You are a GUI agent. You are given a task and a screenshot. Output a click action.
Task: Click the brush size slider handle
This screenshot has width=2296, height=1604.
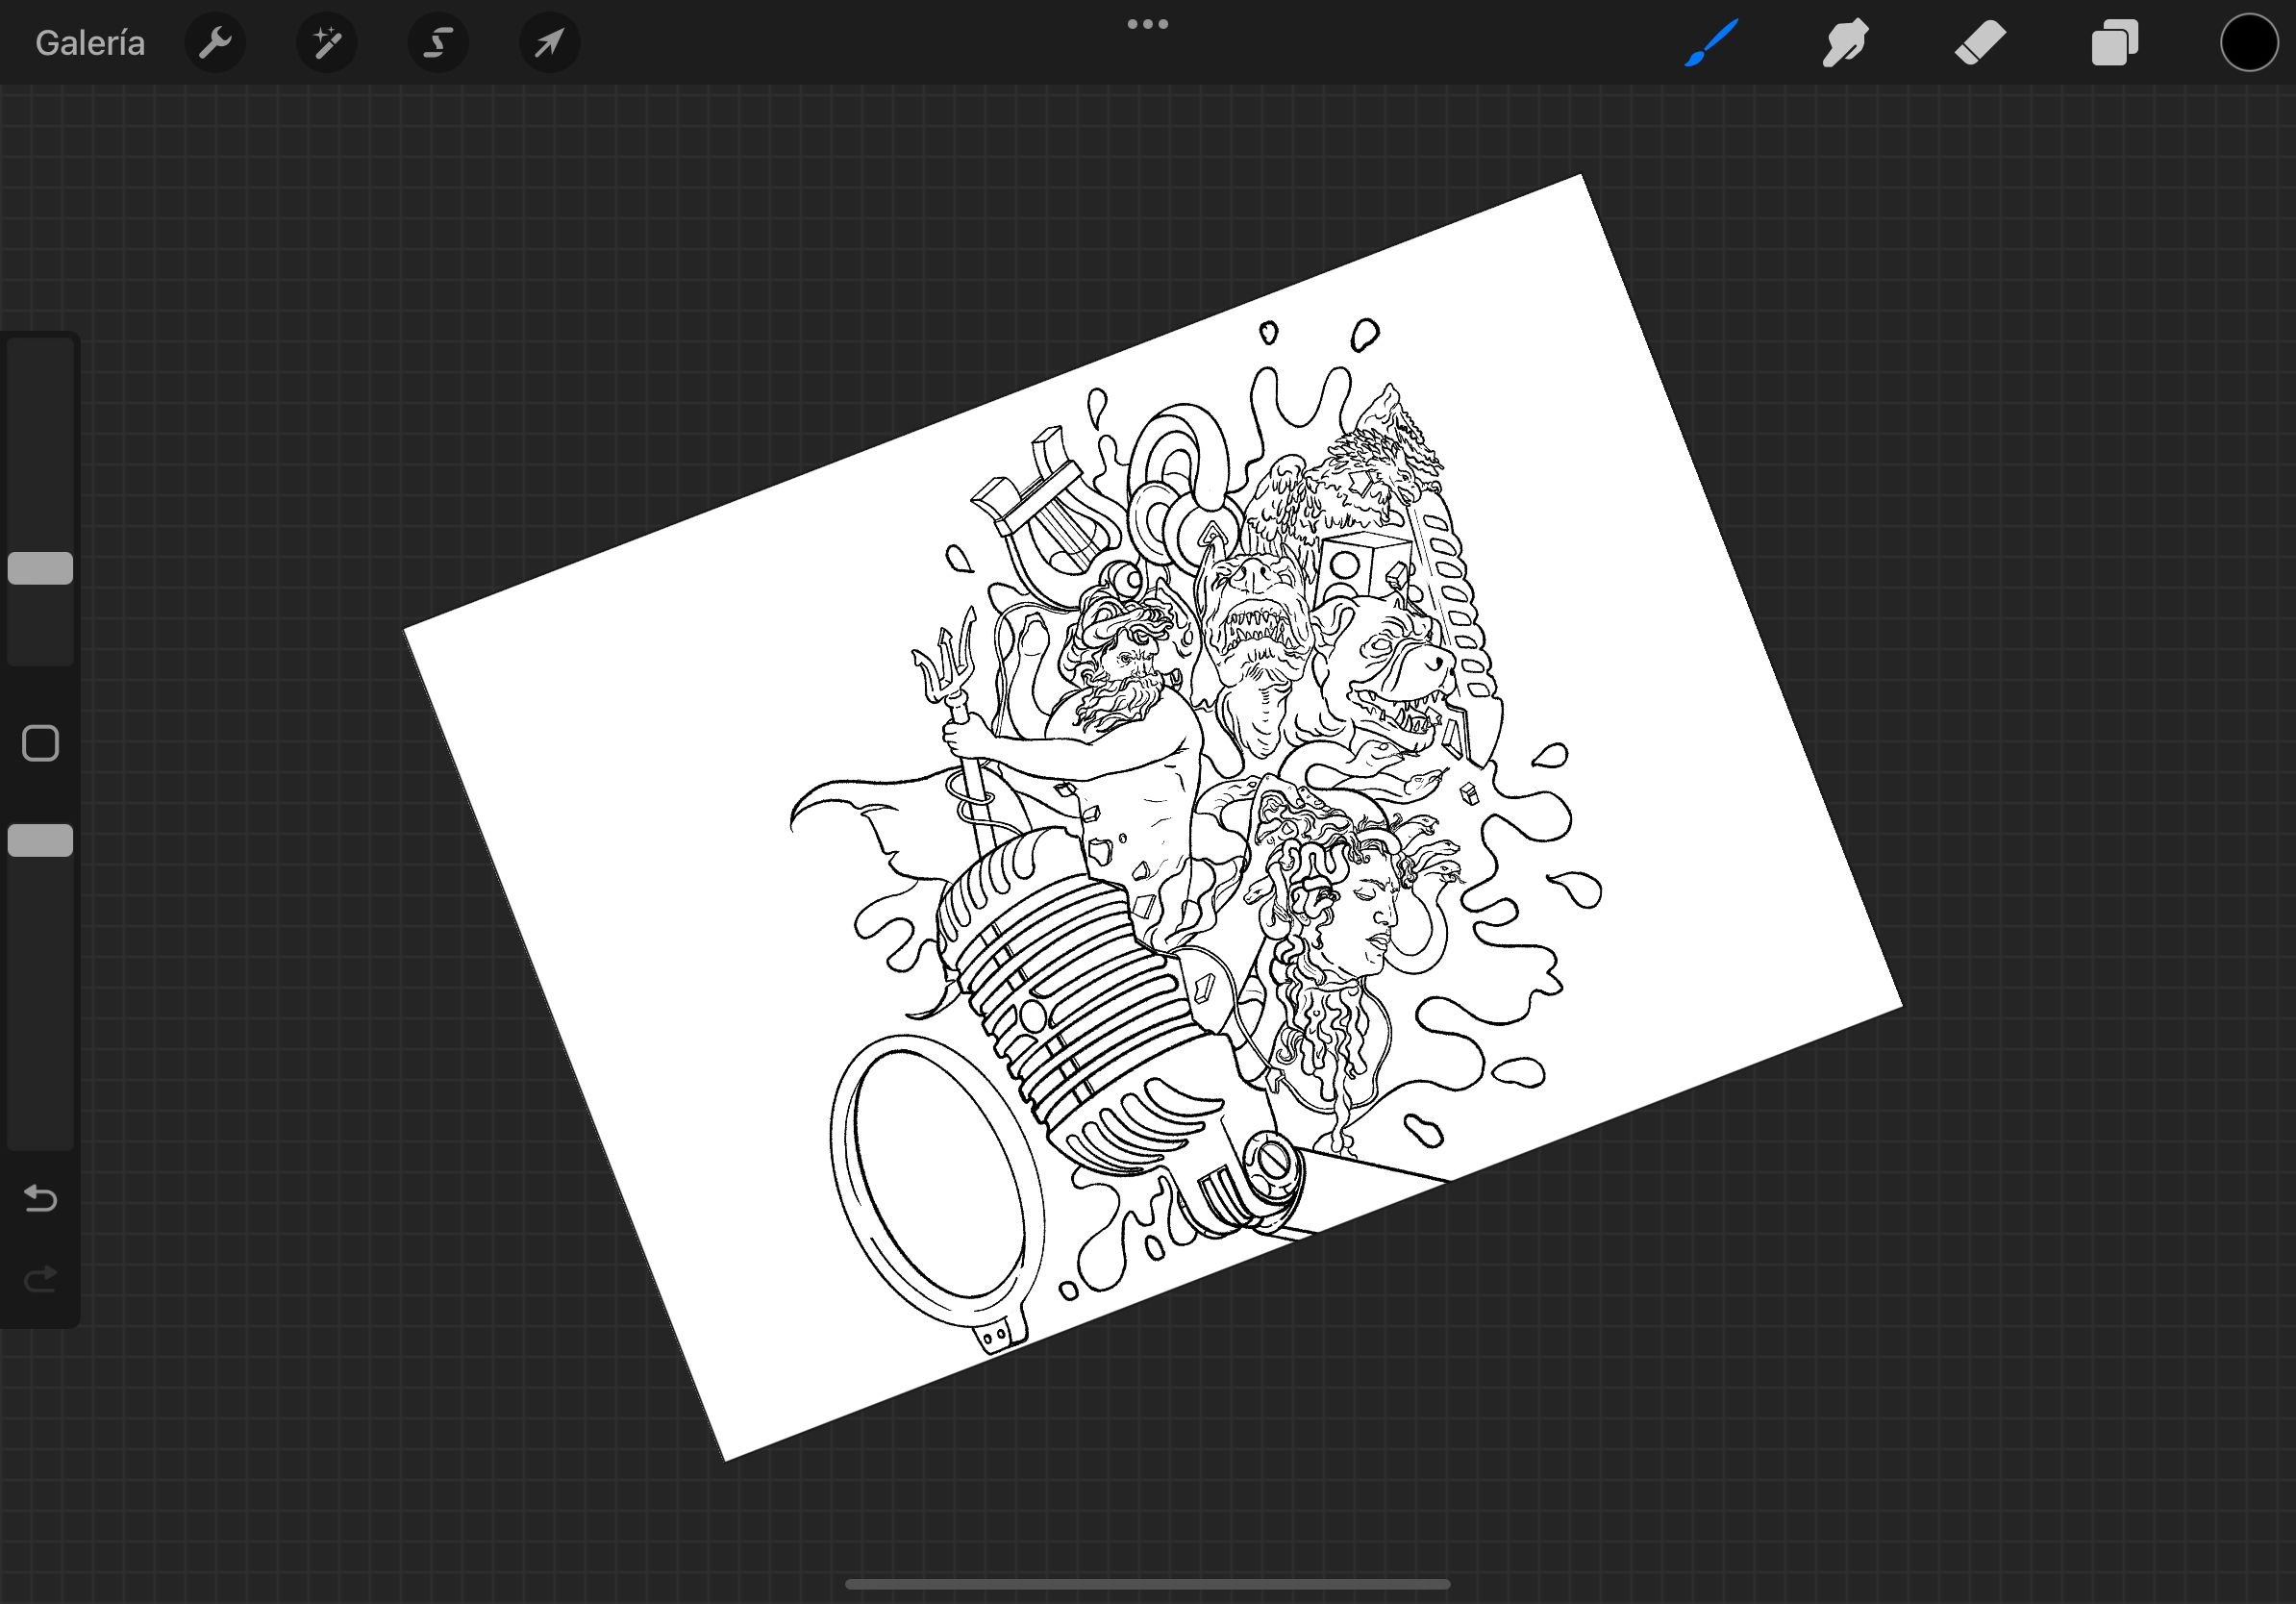(x=40, y=568)
